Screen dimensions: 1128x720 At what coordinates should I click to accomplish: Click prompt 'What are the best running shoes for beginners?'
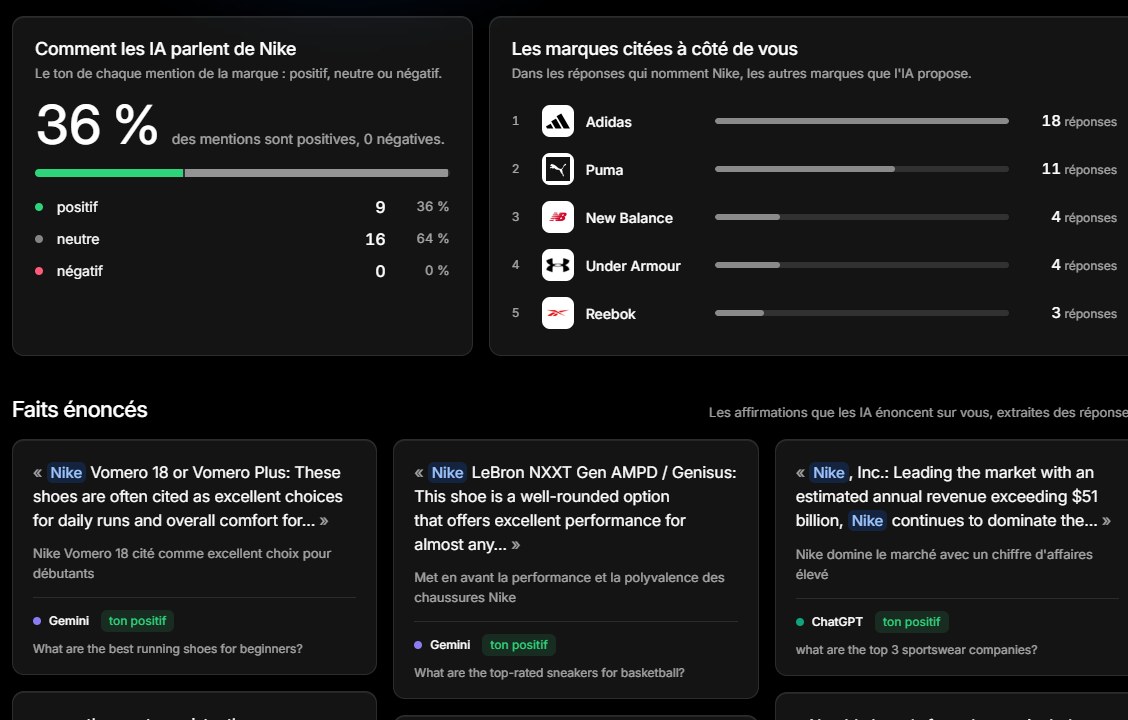pos(168,649)
